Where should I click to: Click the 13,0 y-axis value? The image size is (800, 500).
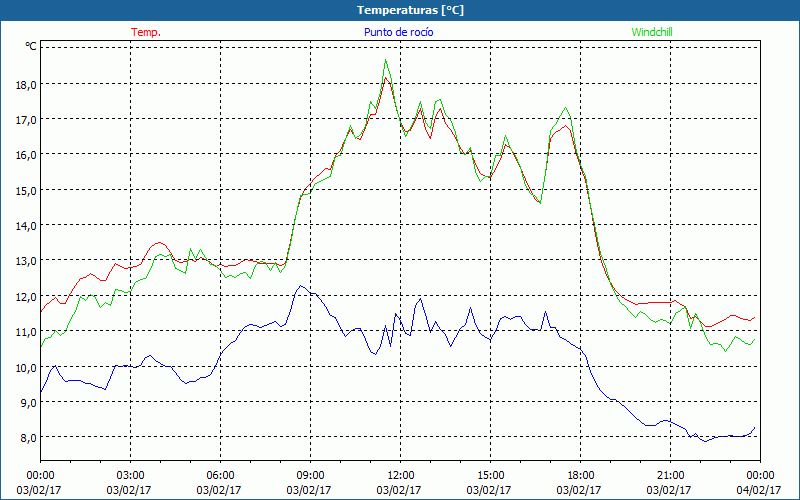(x=26, y=261)
